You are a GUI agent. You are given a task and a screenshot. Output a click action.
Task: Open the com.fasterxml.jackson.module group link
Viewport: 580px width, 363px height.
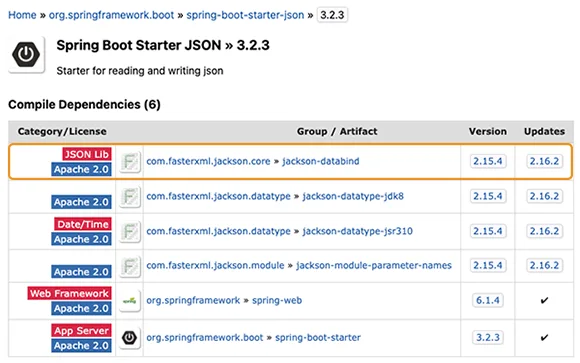coord(215,265)
